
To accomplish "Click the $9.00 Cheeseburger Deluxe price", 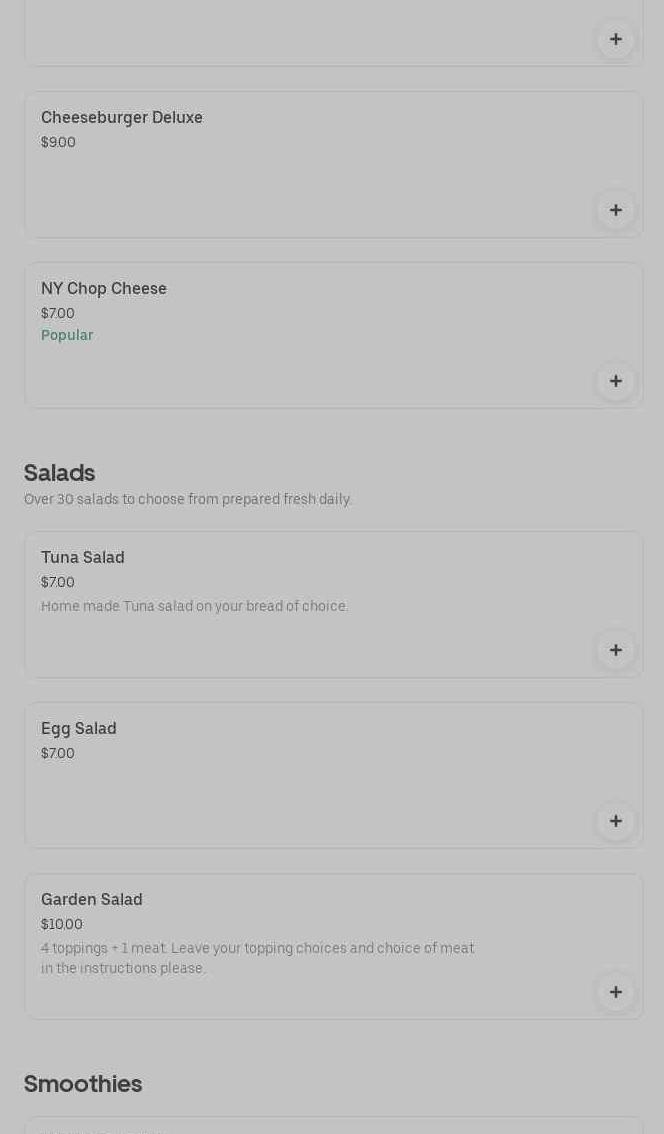I will pyautogui.click(x=58, y=143).
